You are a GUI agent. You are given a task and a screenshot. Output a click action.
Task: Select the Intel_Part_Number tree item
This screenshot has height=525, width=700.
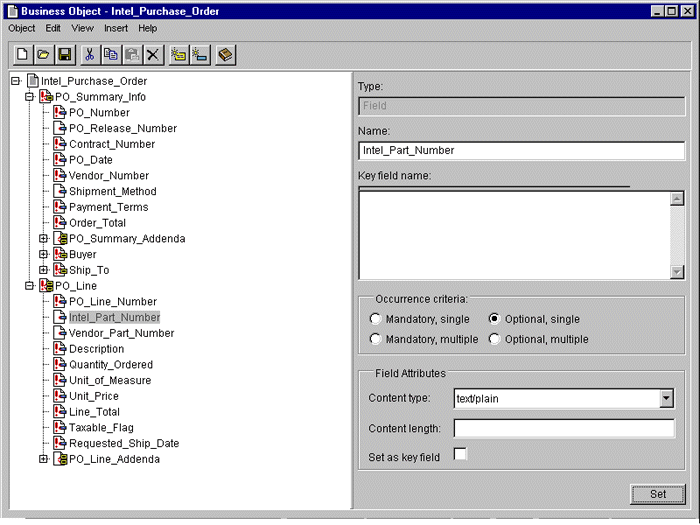(x=114, y=317)
